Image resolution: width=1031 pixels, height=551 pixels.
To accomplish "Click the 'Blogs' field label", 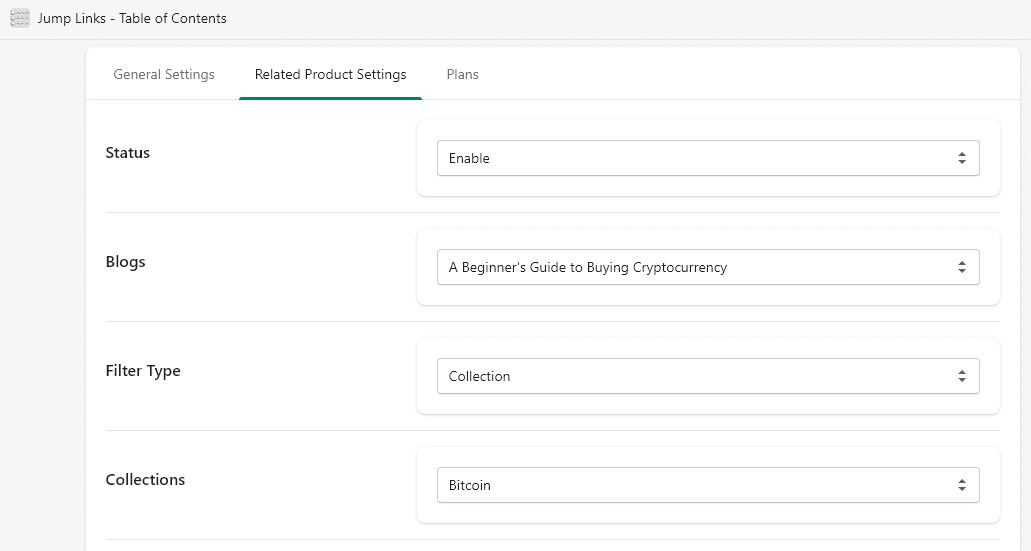I will pos(126,262).
